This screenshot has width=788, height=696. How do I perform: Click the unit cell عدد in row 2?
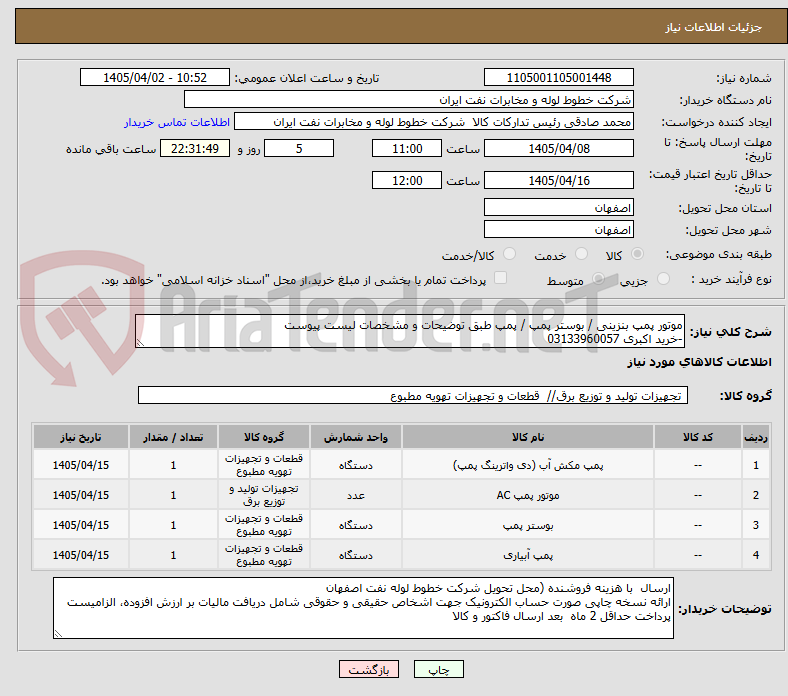pyautogui.click(x=356, y=495)
